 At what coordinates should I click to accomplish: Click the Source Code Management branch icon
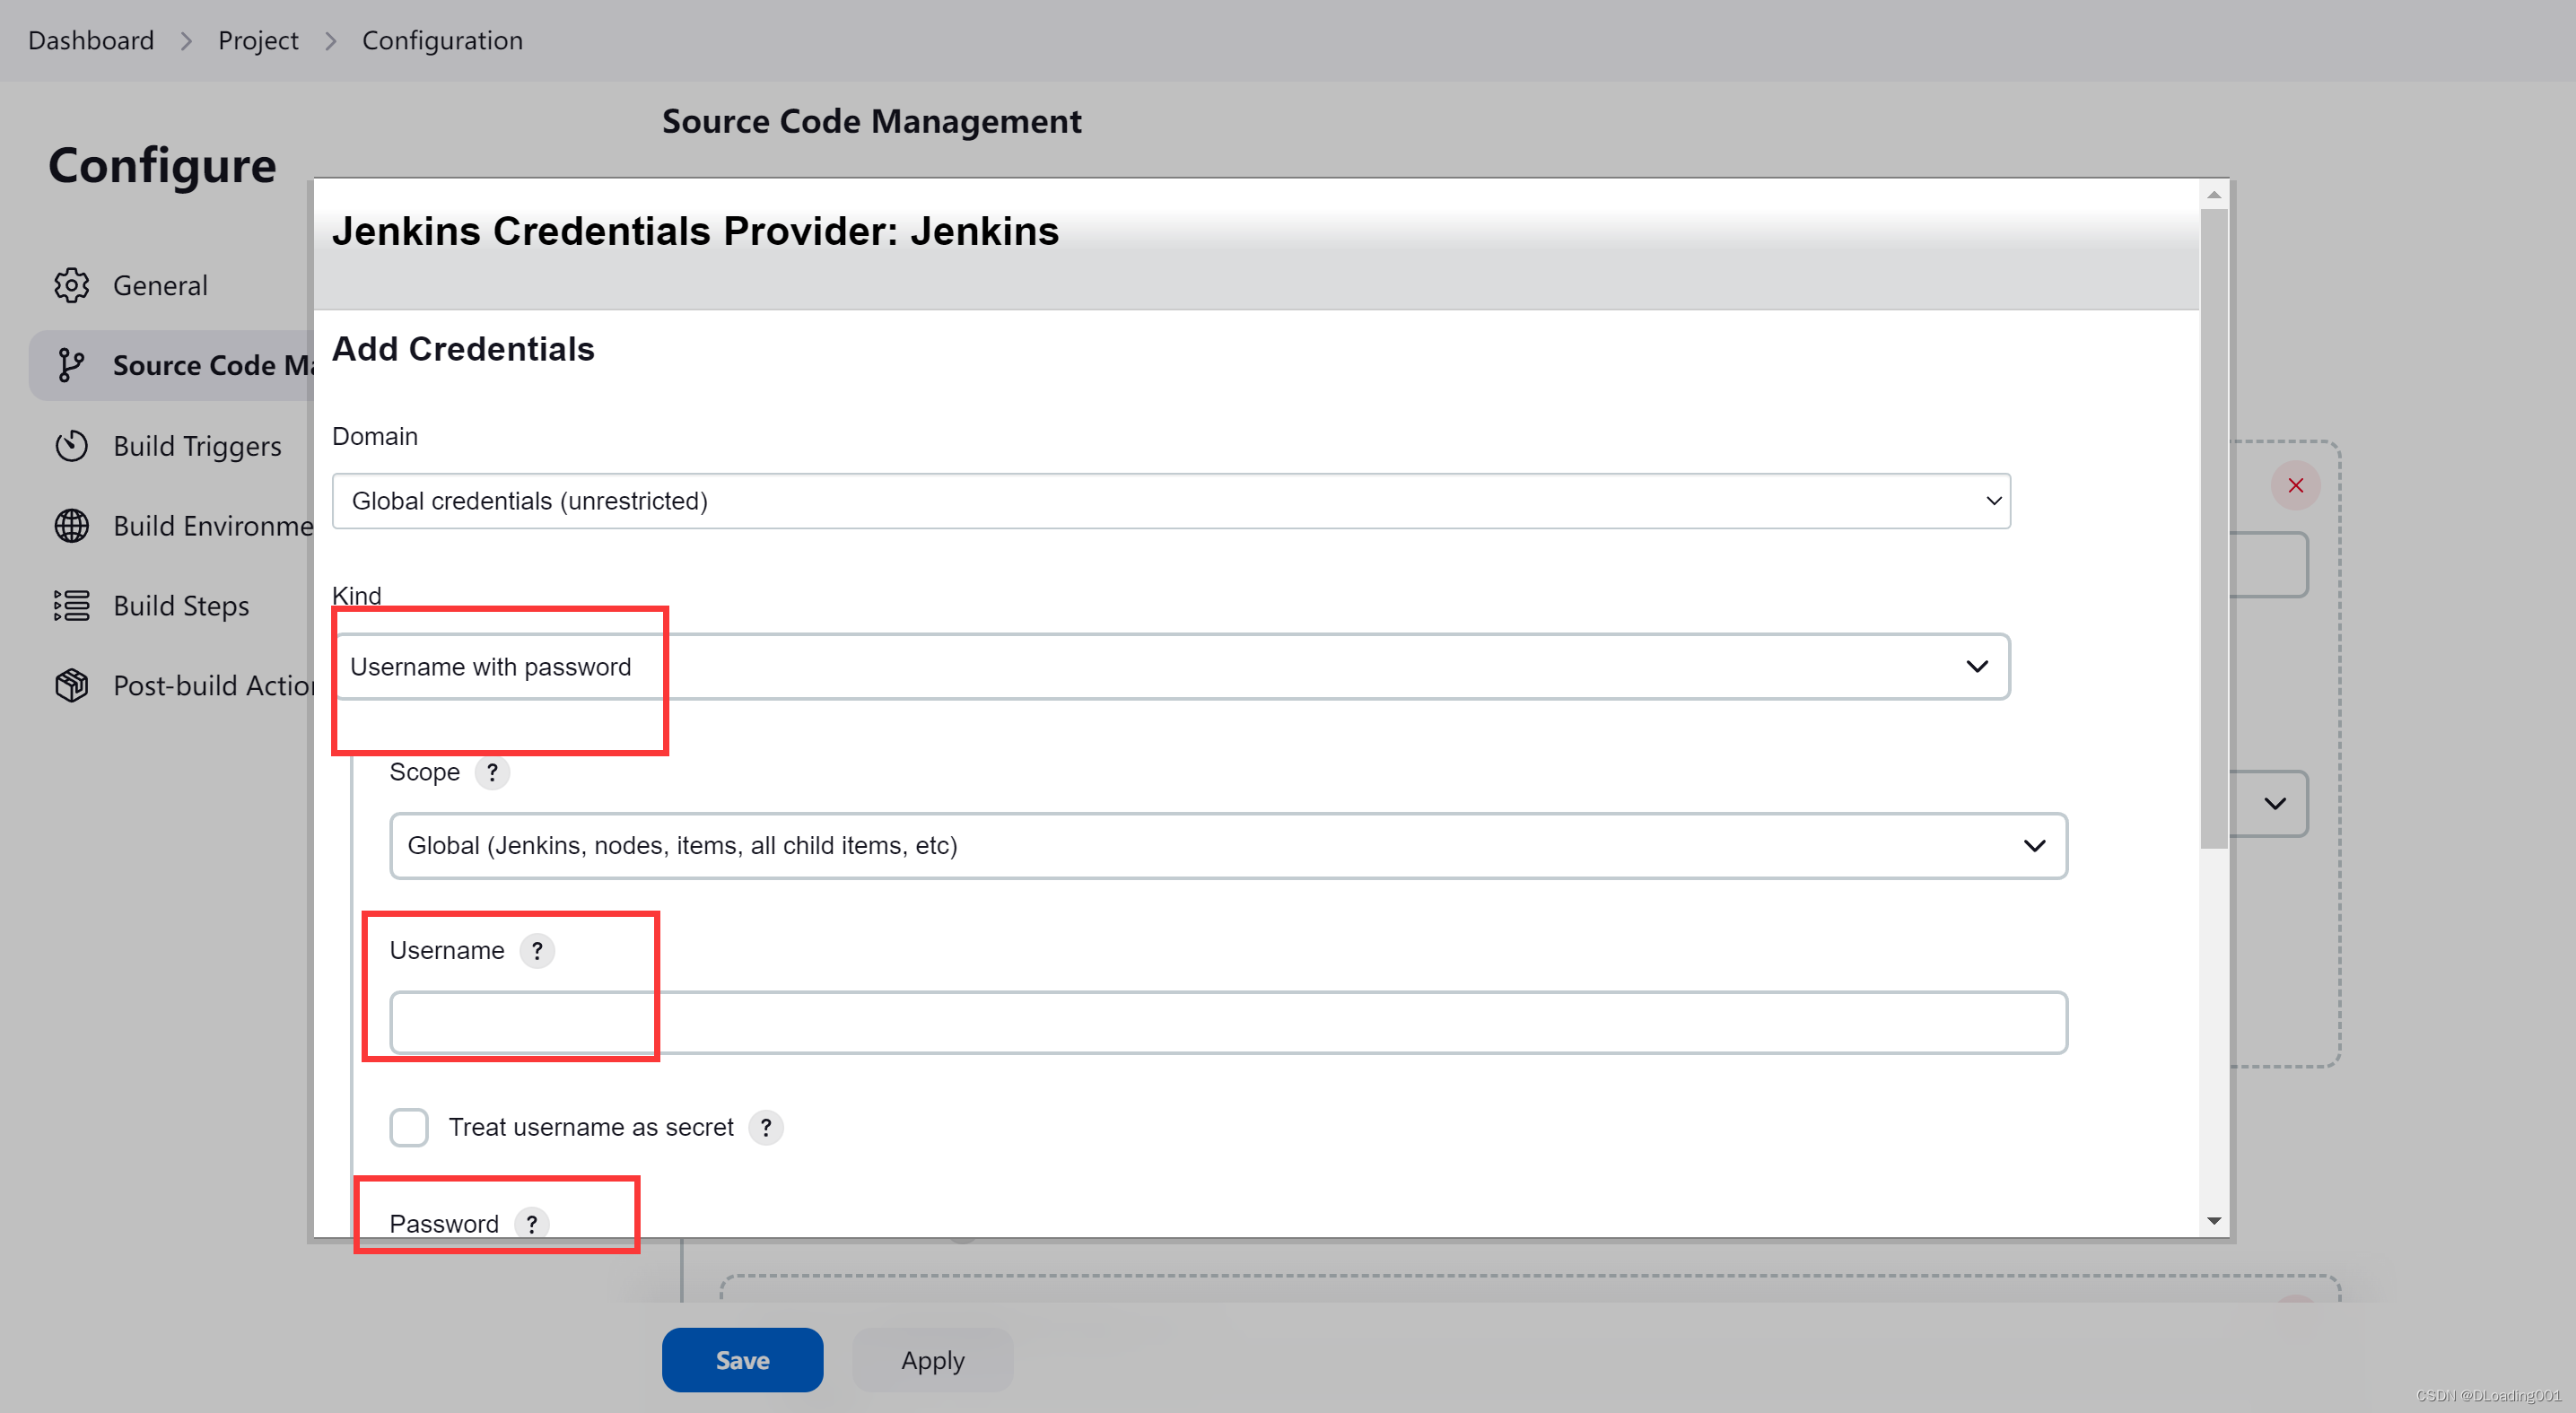coord(71,365)
